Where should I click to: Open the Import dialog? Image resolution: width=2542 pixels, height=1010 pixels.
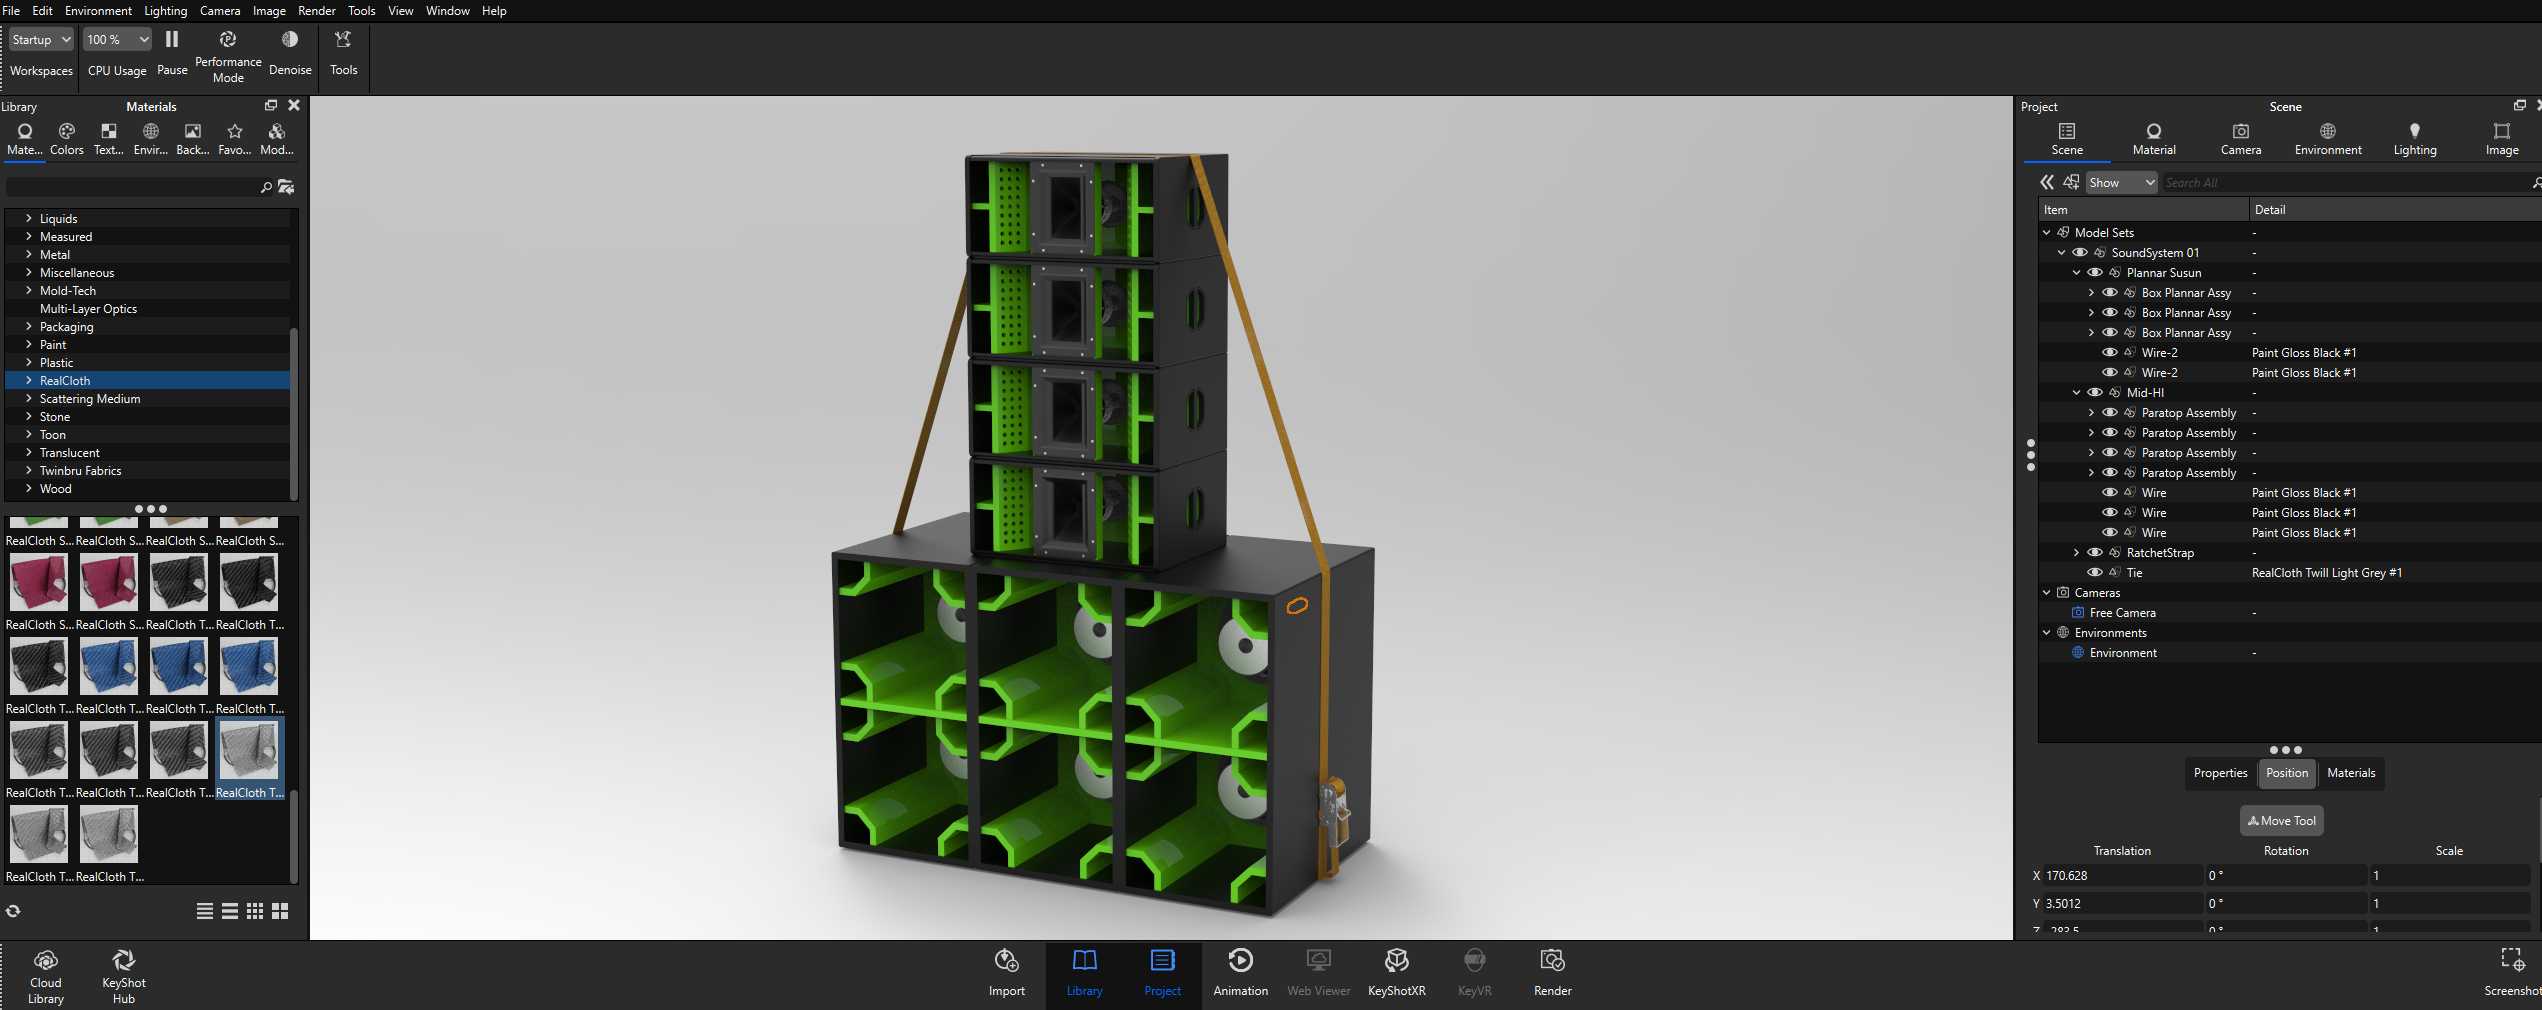[x=1007, y=974]
